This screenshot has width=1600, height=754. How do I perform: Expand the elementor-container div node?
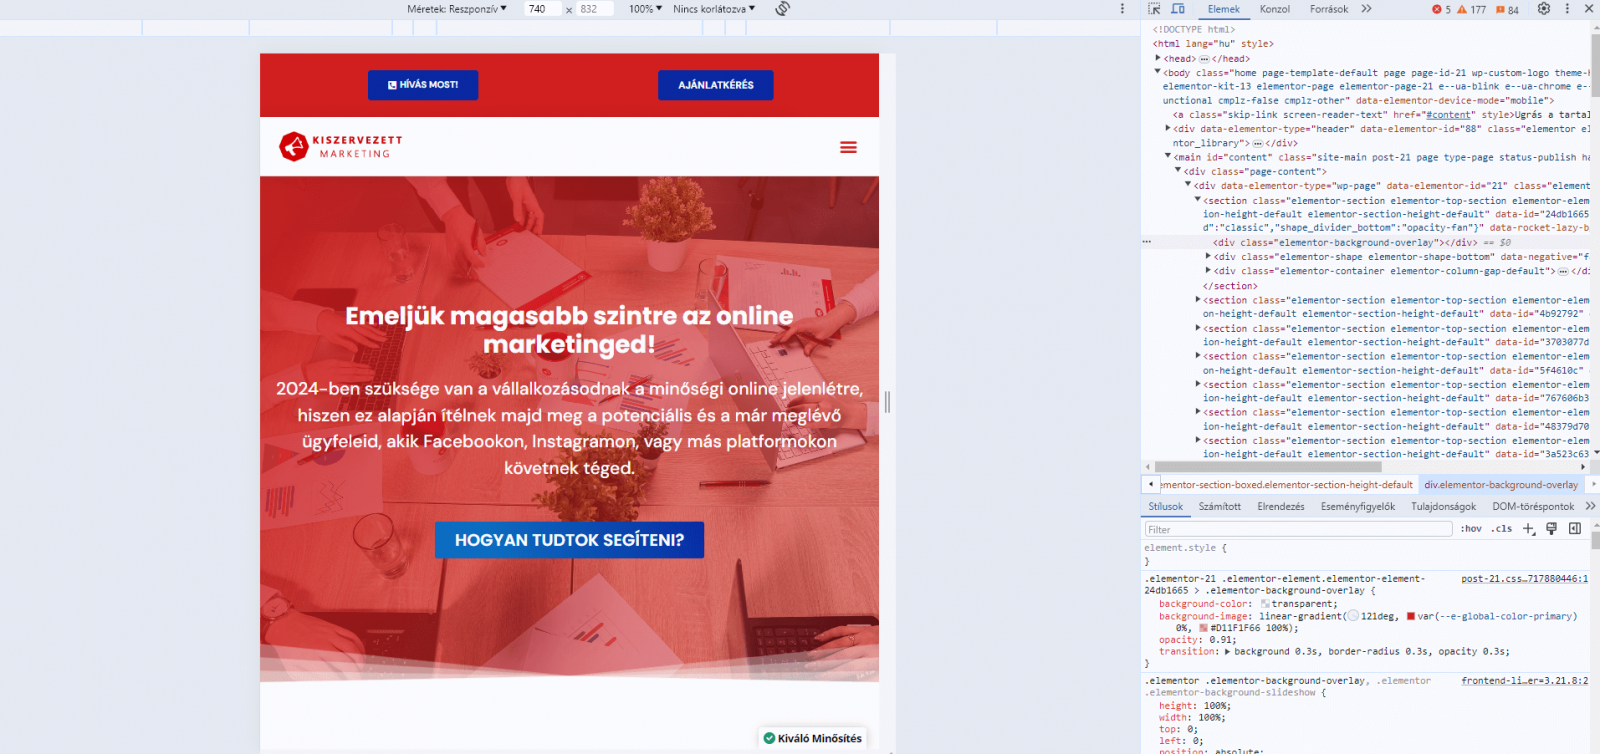[x=1208, y=270]
